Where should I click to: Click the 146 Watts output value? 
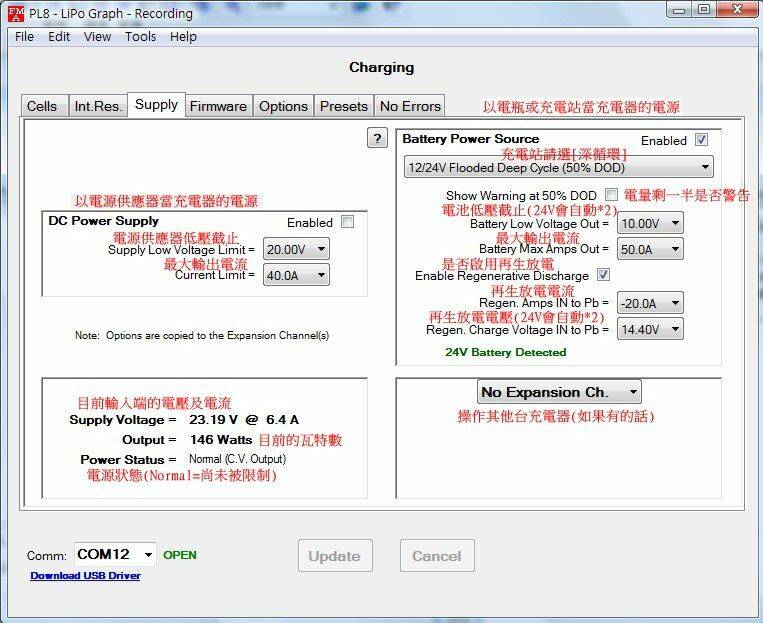coord(221,440)
